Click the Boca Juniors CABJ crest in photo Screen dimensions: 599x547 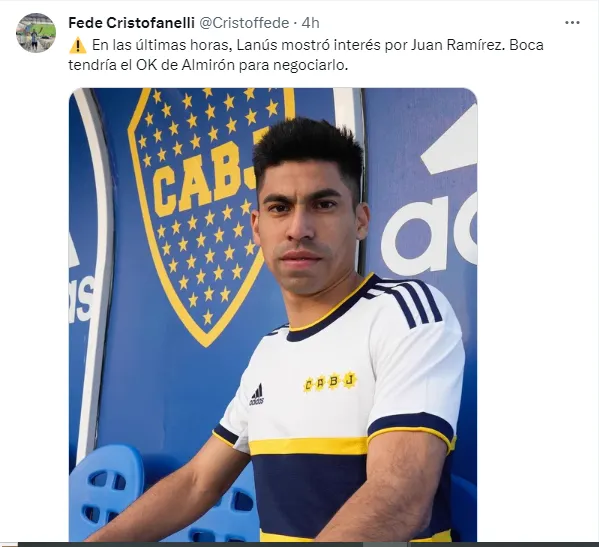pyautogui.click(x=206, y=216)
